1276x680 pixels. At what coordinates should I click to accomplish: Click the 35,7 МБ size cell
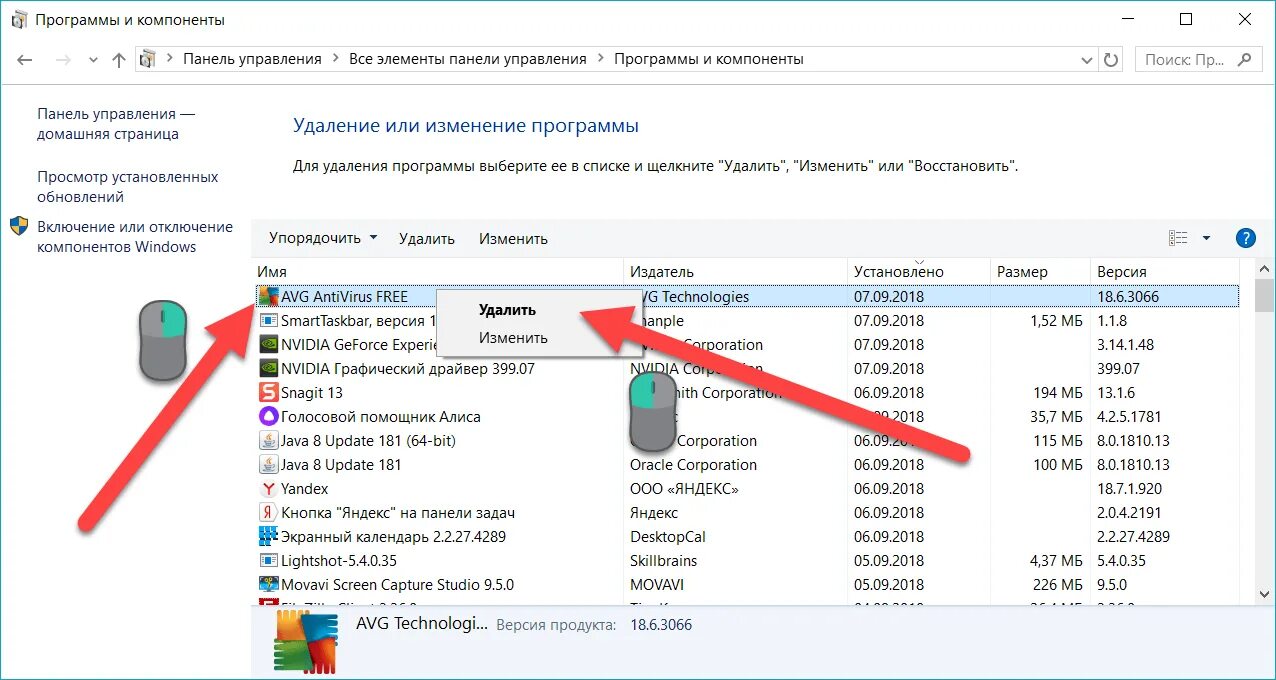1057,416
